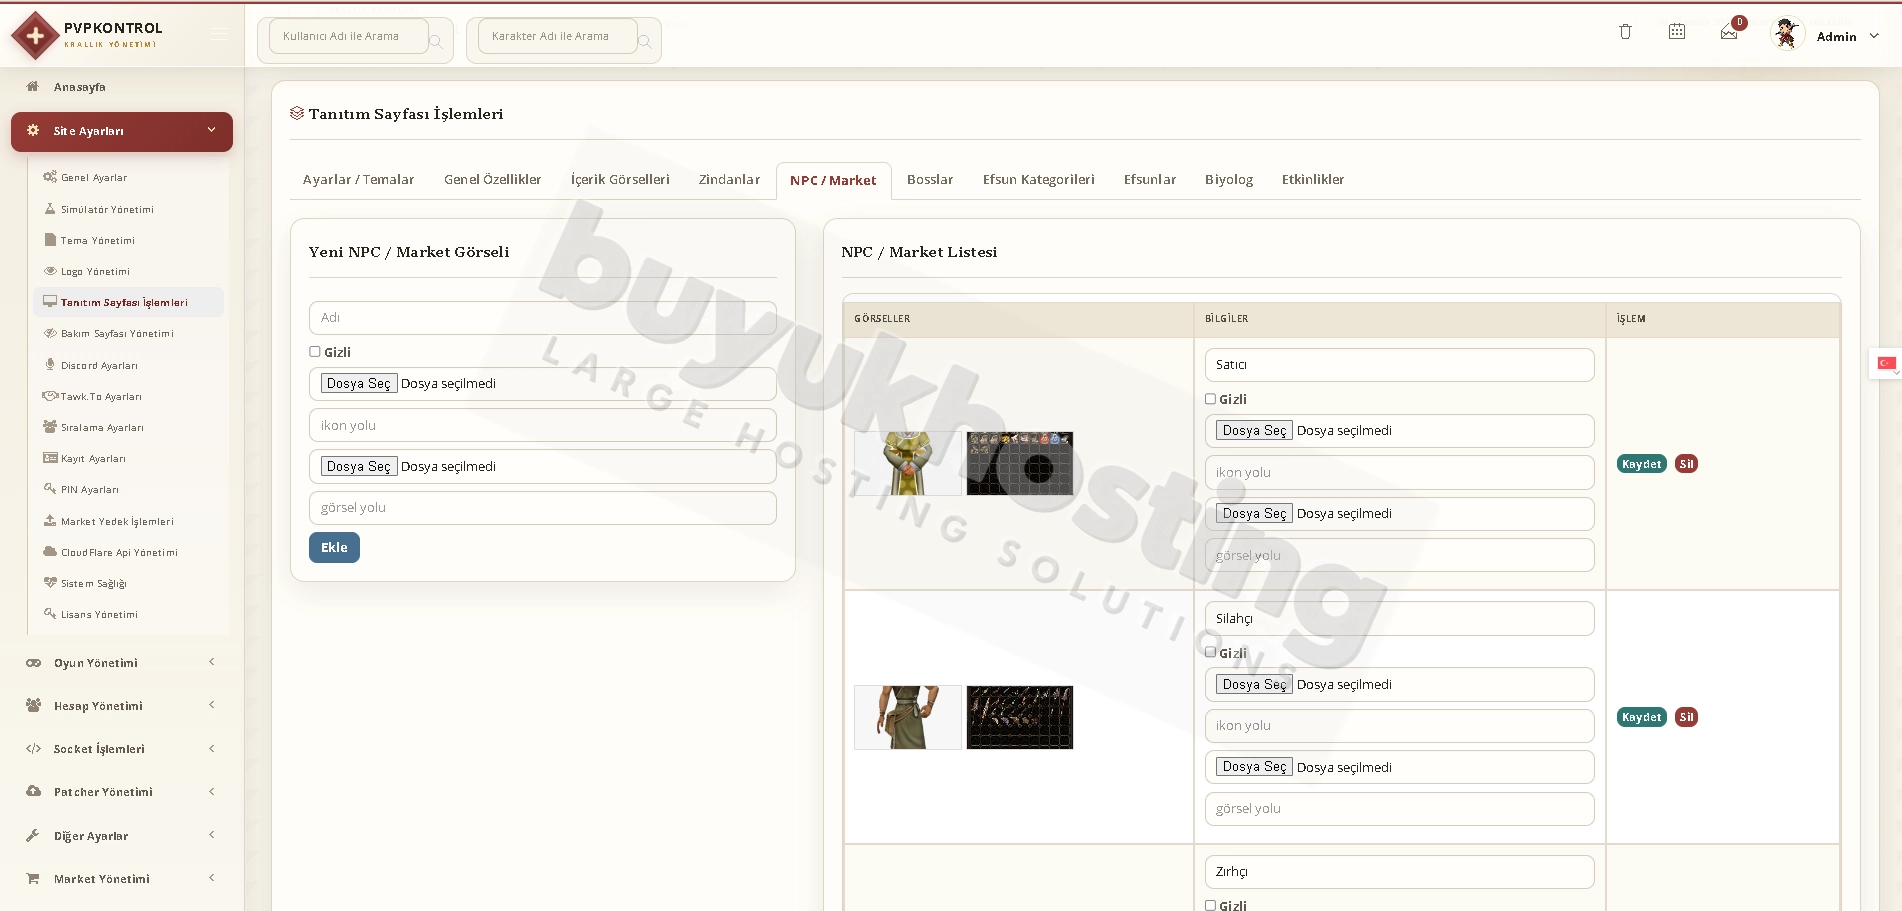This screenshot has width=1902, height=911.
Task: Expand the Diğer Ayarlar menu
Action: click(122, 836)
